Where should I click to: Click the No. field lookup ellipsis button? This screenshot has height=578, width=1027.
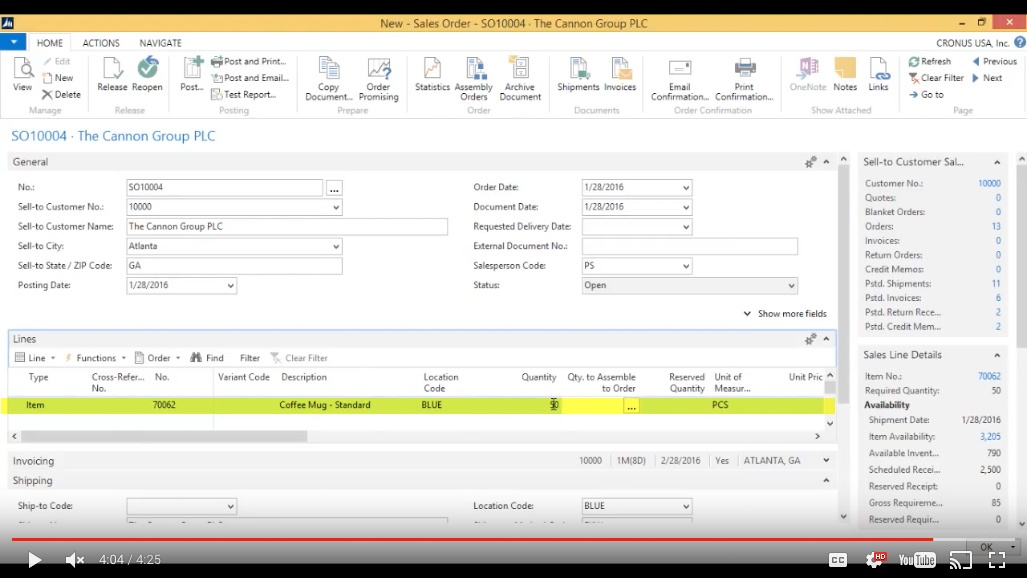(x=334, y=188)
